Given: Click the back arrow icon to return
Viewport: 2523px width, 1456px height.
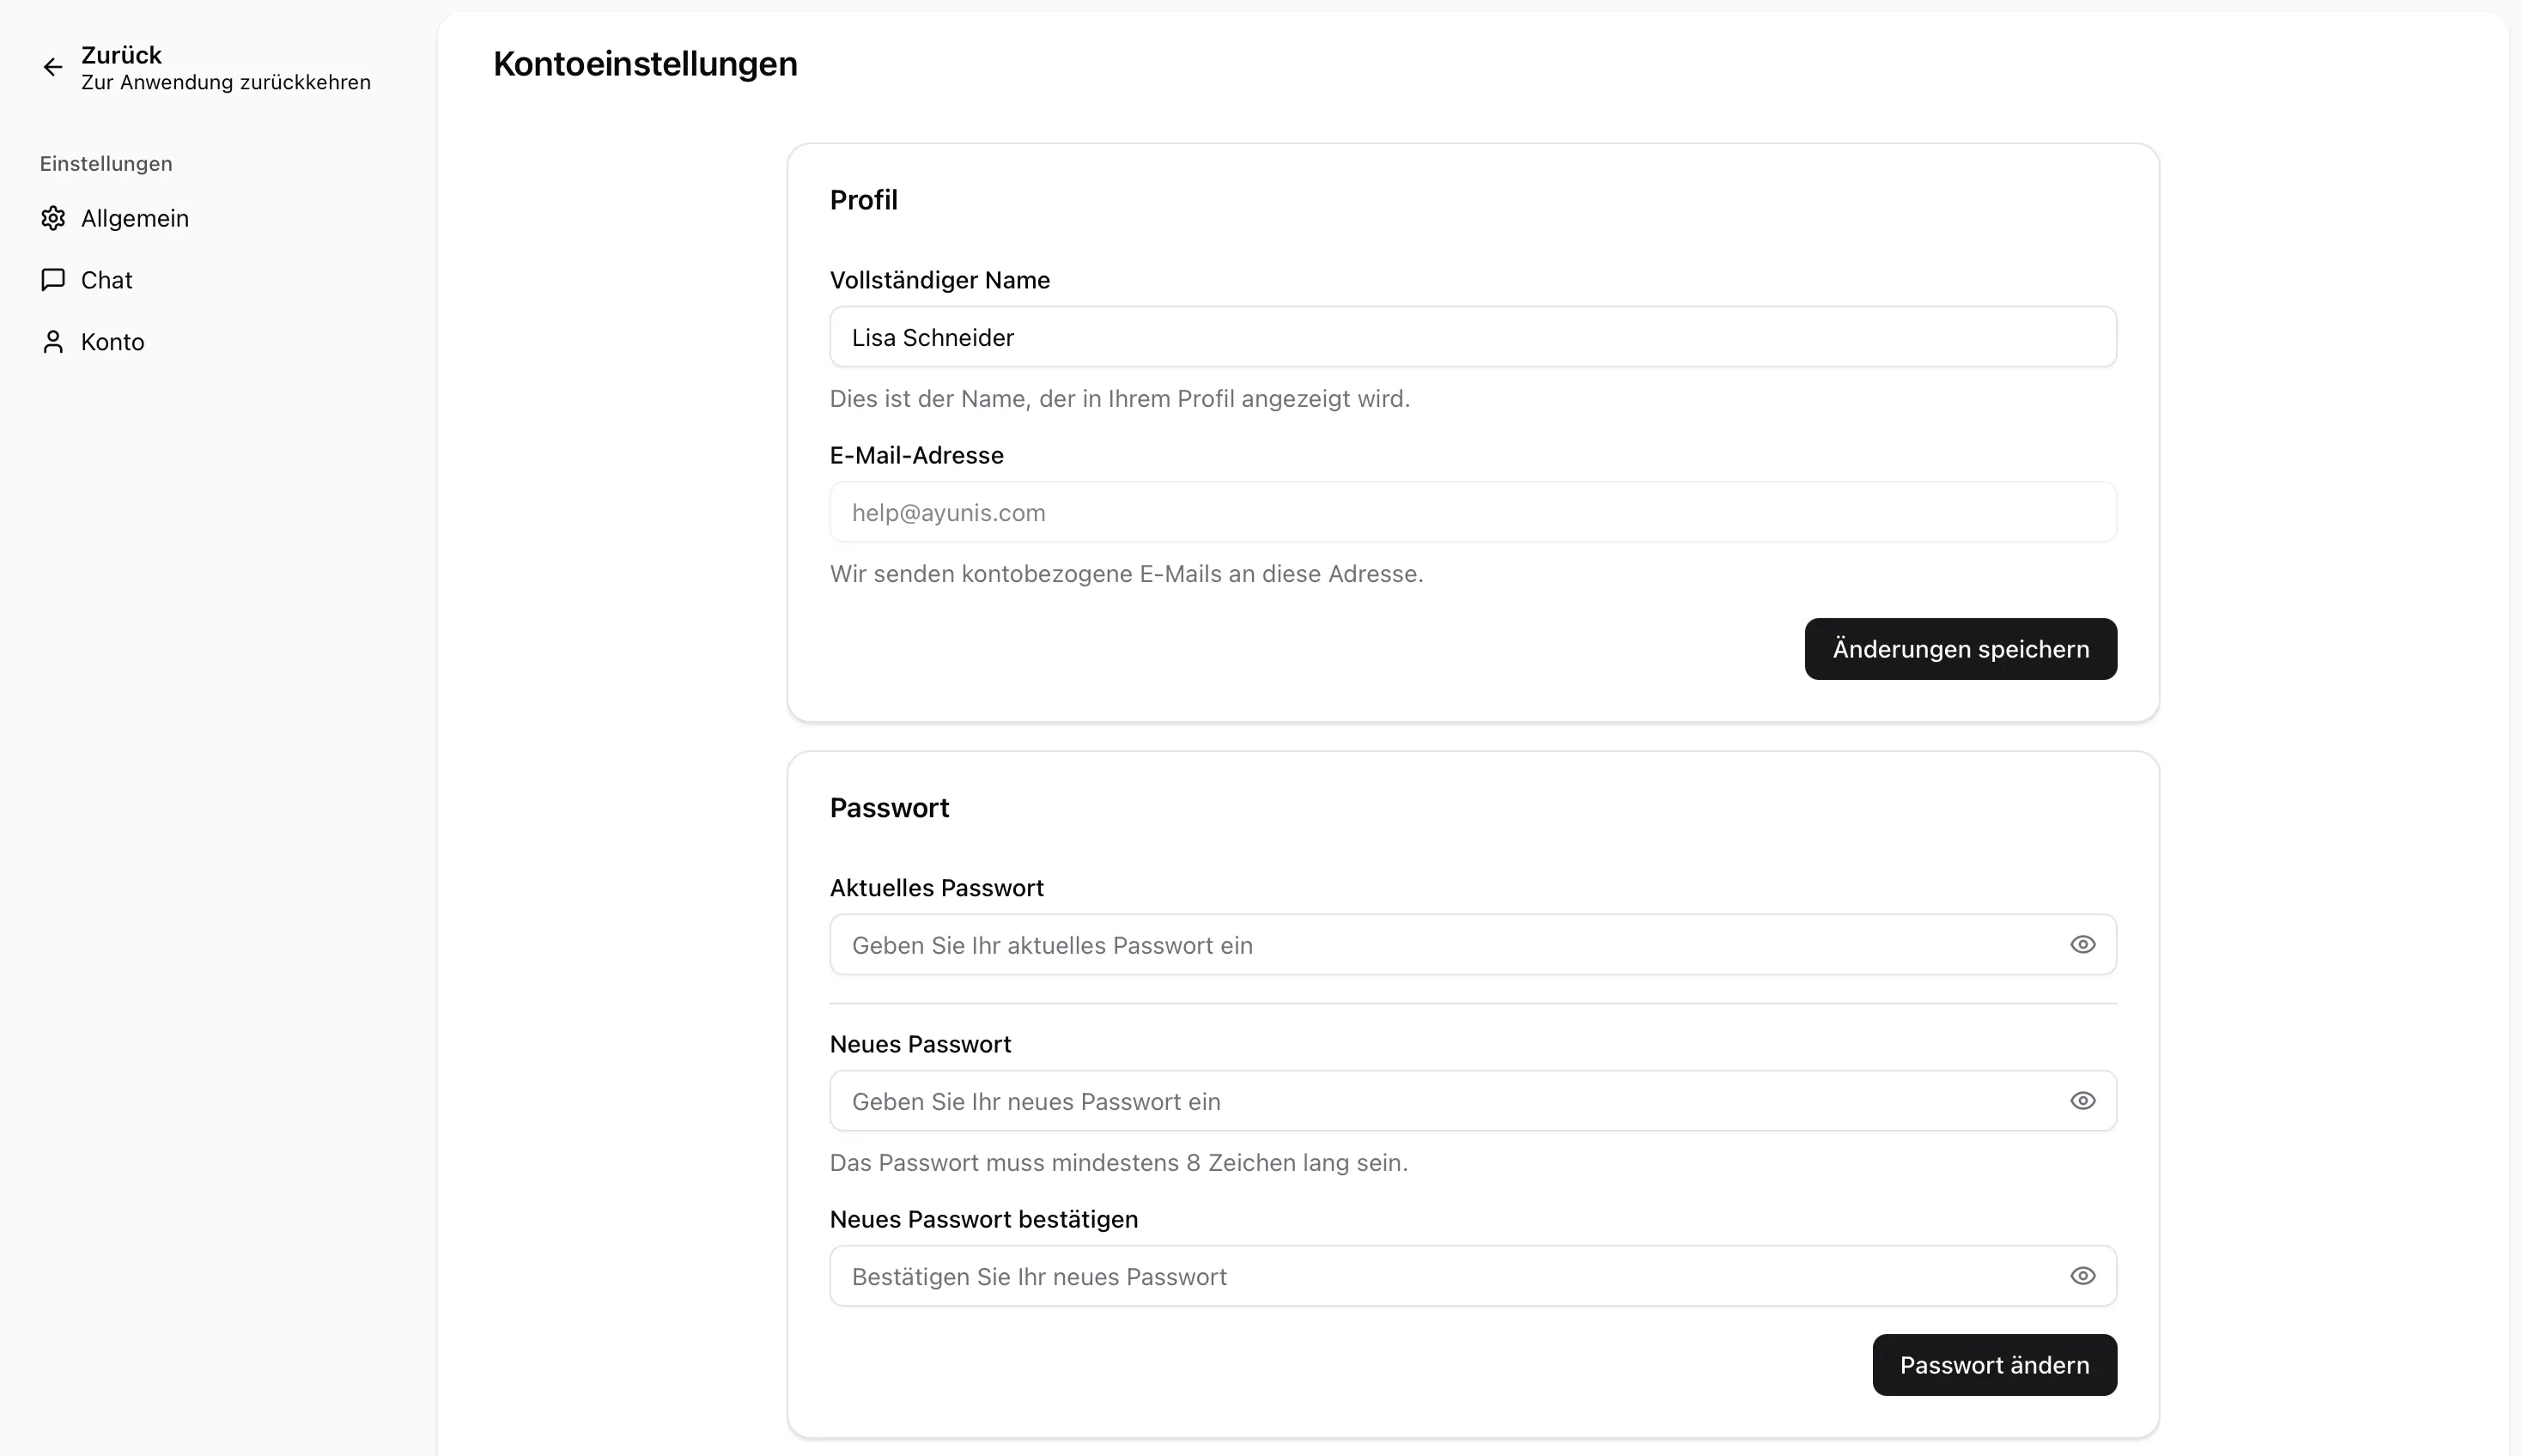Looking at the screenshot, I should (53, 66).
